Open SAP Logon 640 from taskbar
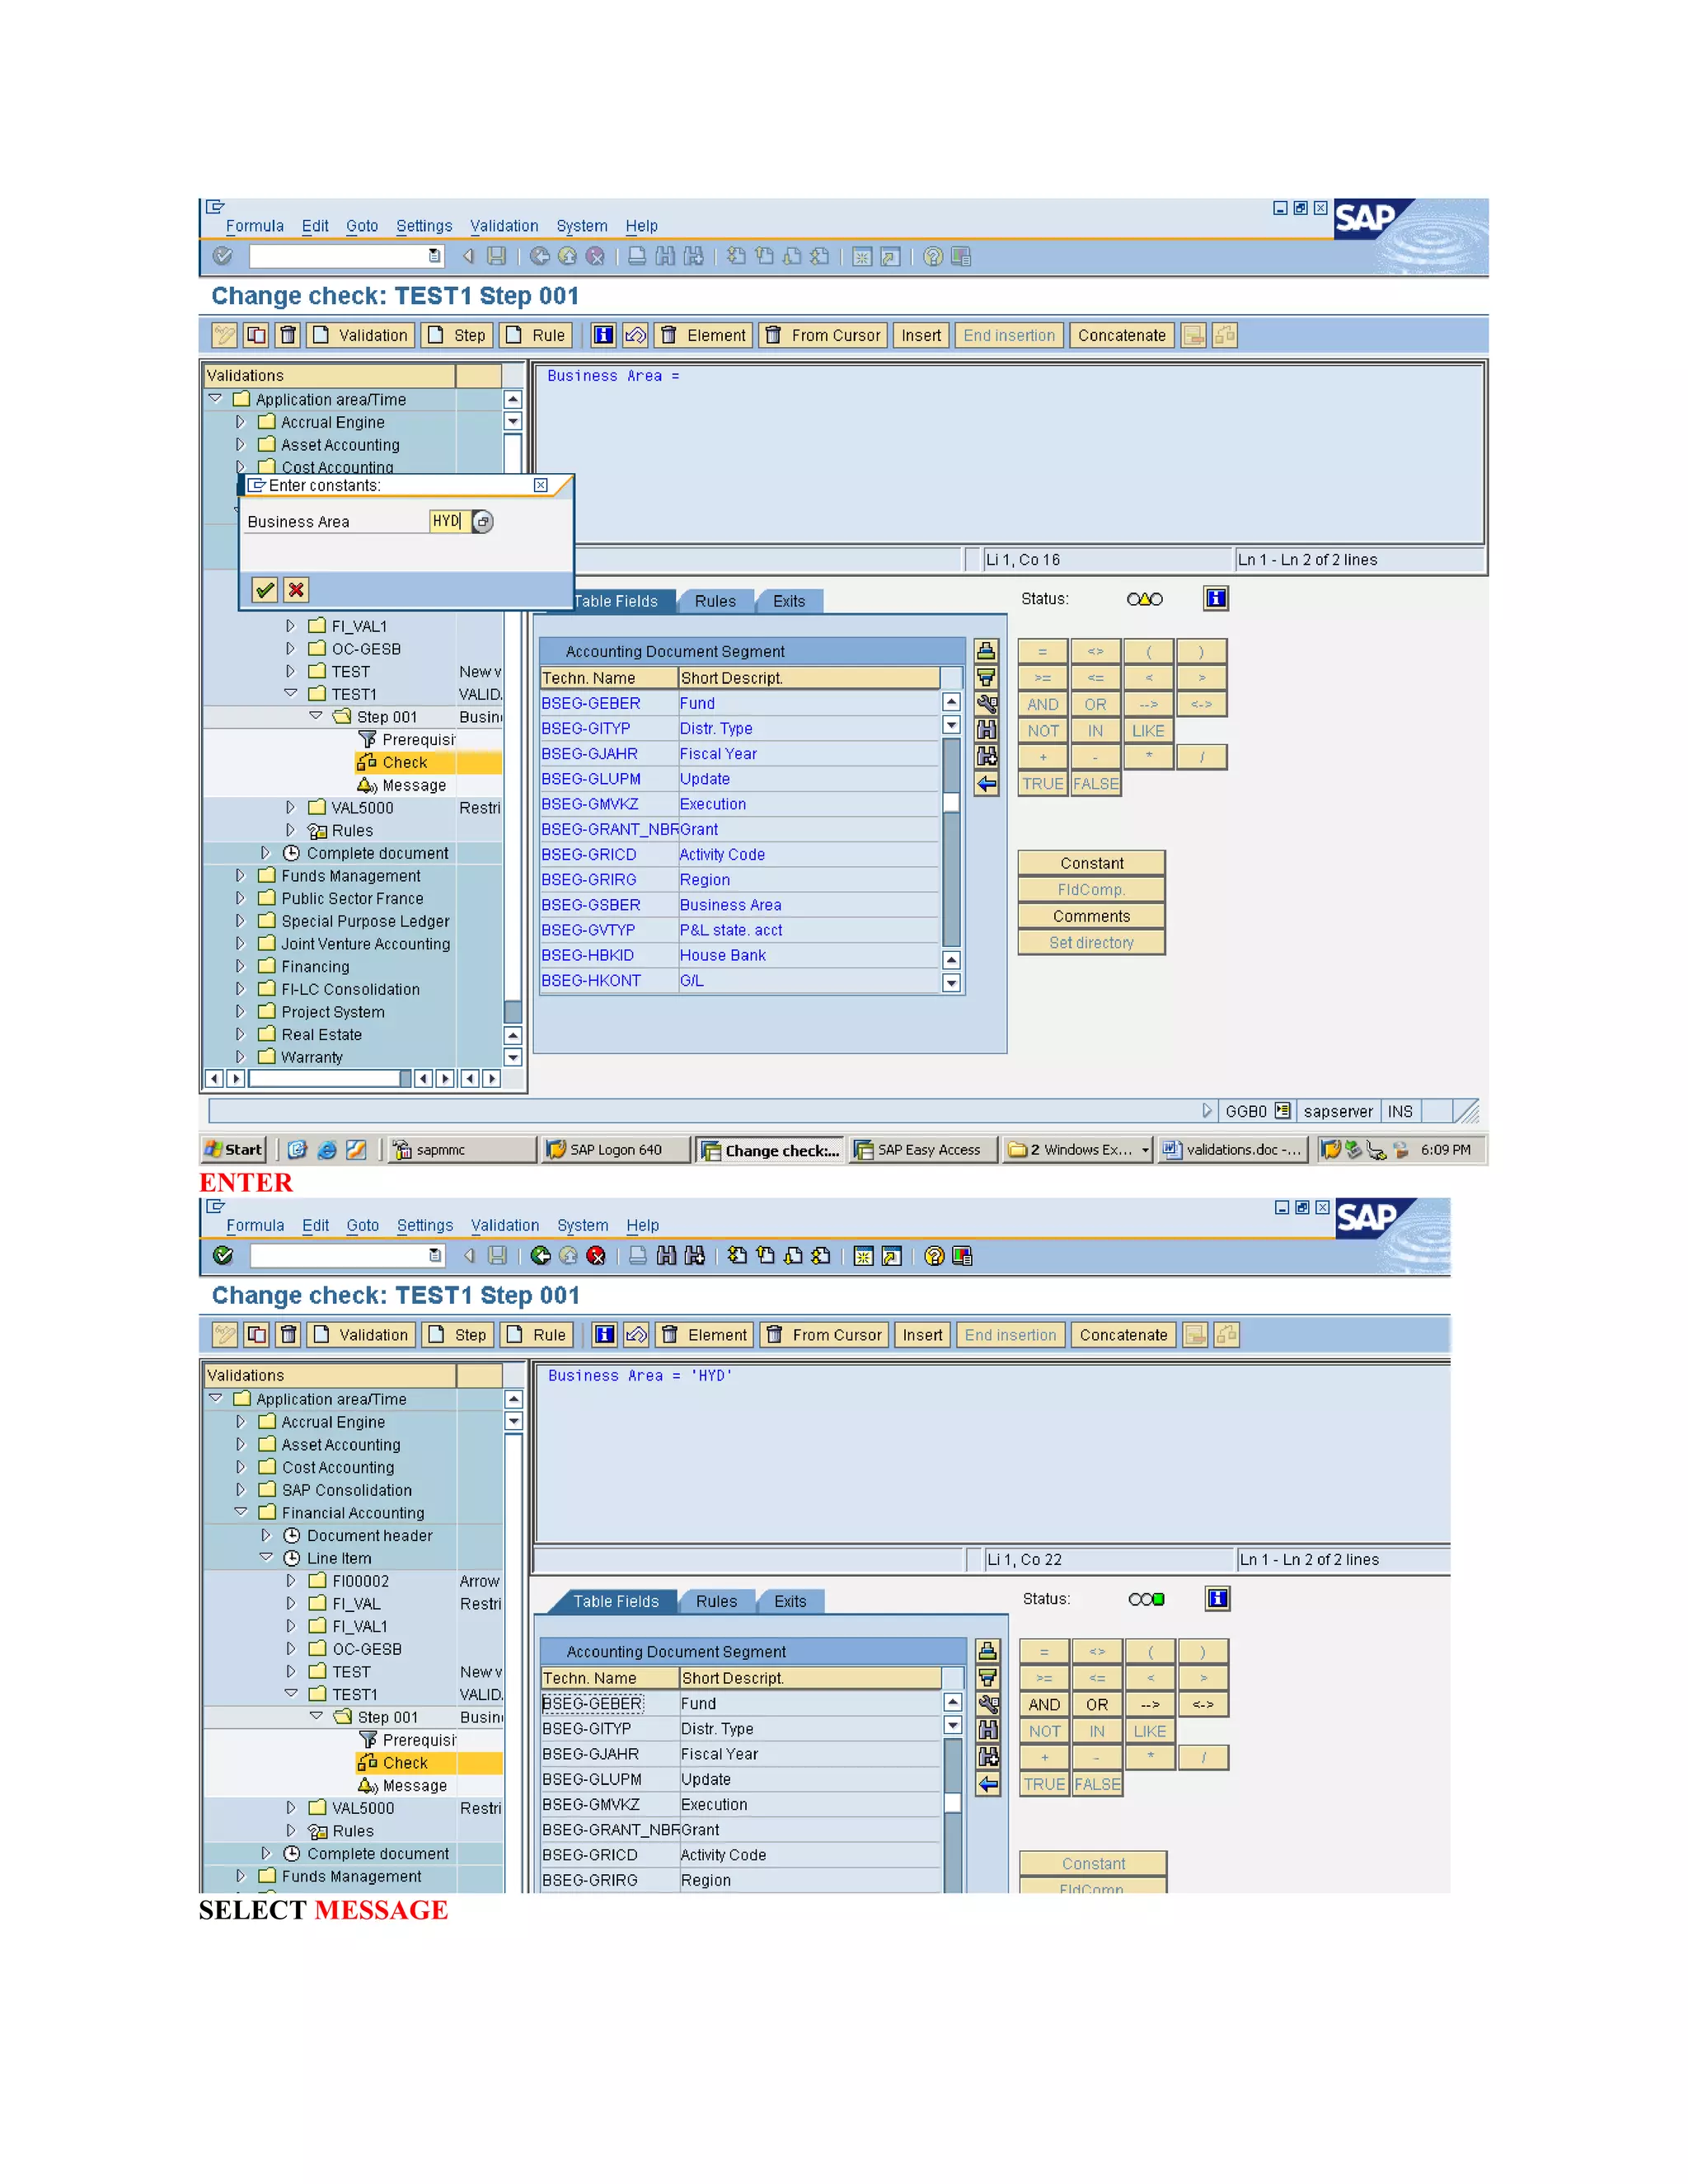The image size is (1688, 2184). pyautogui.click(x=614, y=1150)
